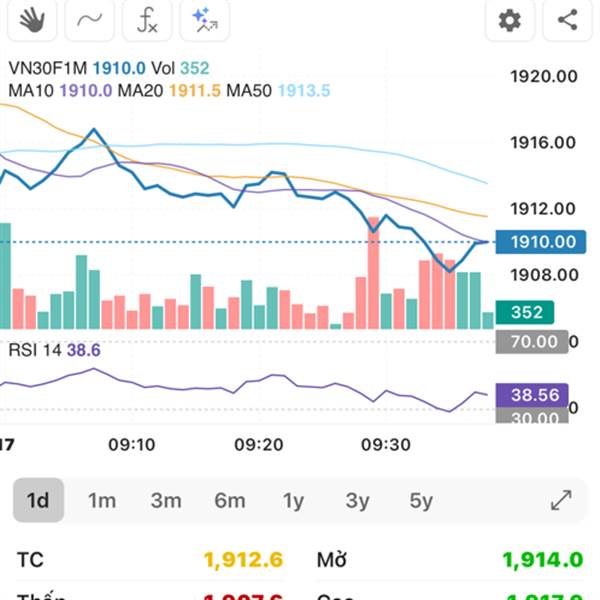The image size is (600, 600).
Task: Select the 1d time range
Action: click(x=38, y=500)
